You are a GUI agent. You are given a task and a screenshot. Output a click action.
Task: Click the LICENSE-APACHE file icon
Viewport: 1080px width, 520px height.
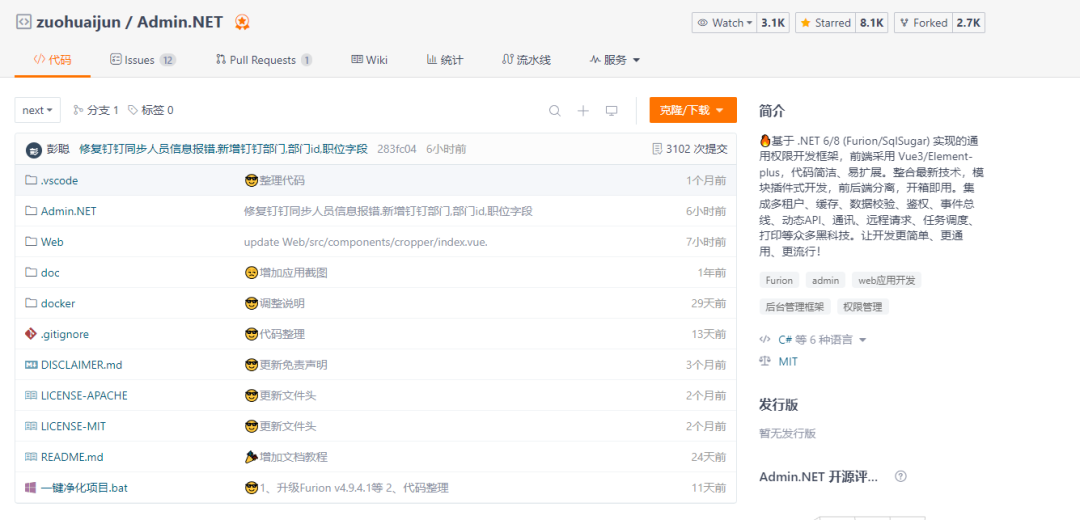pos(30,395)
